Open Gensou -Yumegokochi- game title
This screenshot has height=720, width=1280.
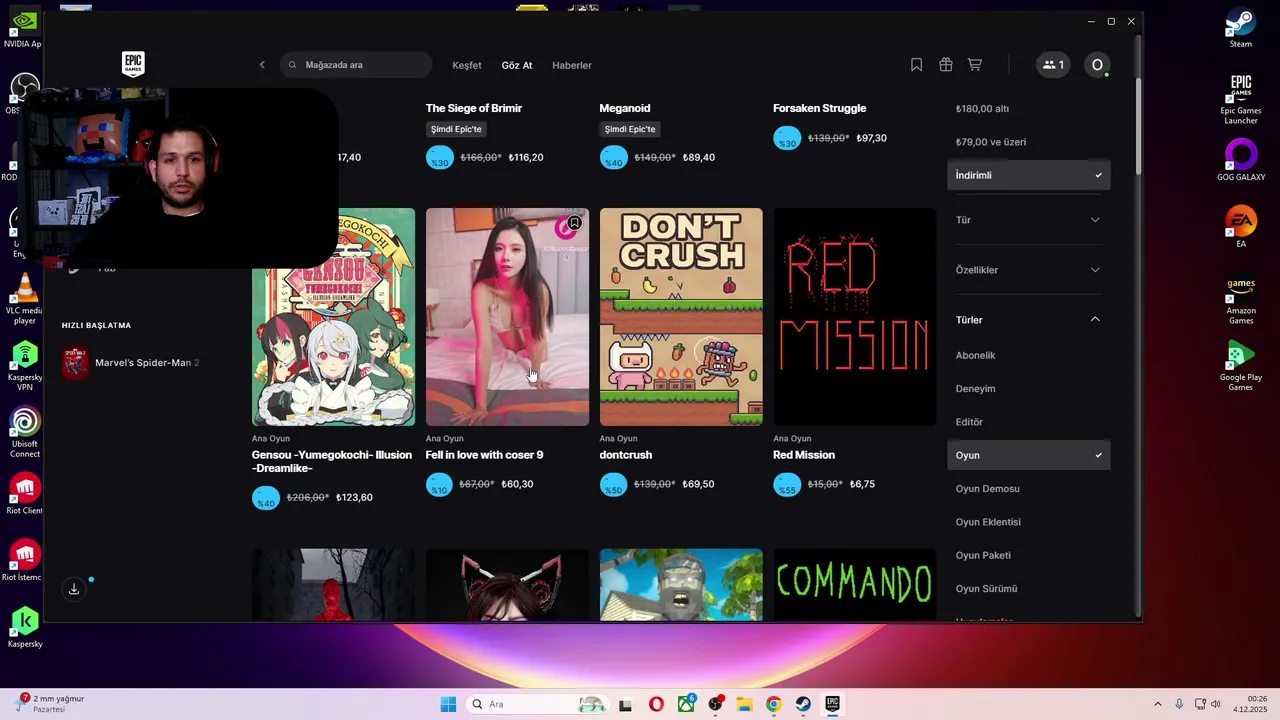click(x=332, y=461)
